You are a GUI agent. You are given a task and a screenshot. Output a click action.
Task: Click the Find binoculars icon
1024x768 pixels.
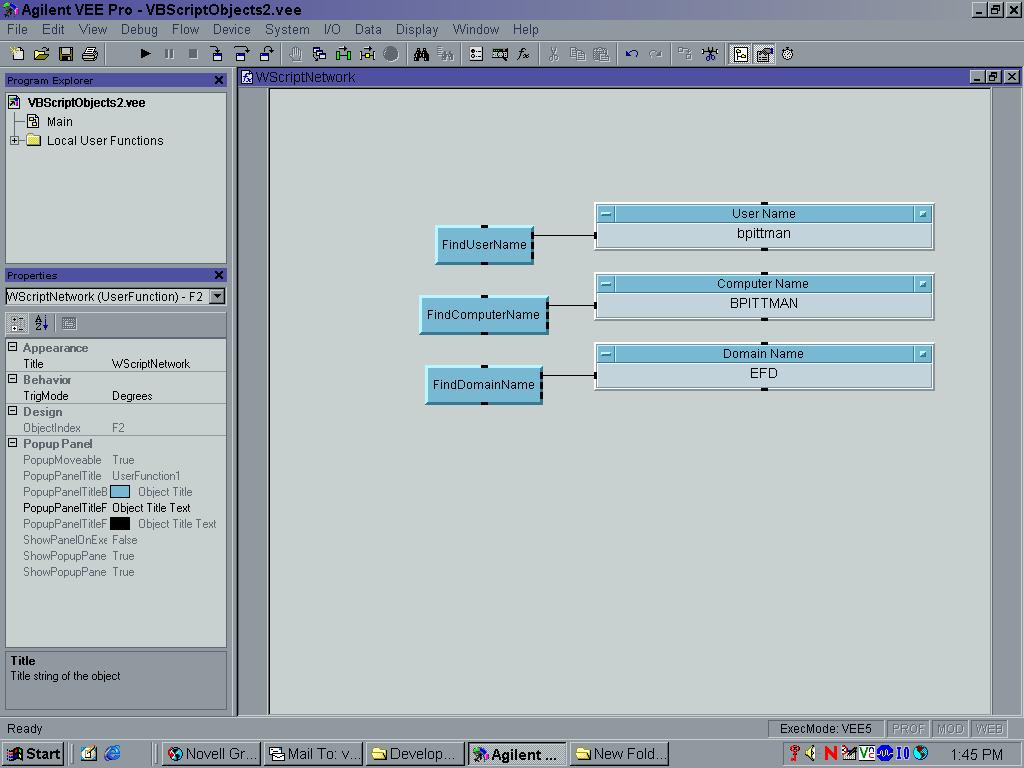tap(422, 54)
